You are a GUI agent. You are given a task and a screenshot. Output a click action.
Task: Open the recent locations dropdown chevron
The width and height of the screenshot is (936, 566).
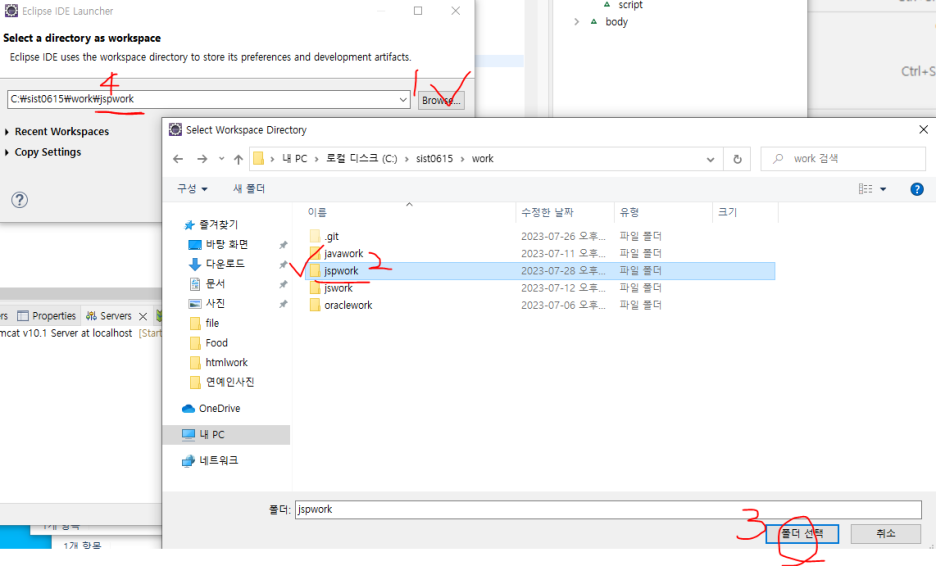click(221, 159)
